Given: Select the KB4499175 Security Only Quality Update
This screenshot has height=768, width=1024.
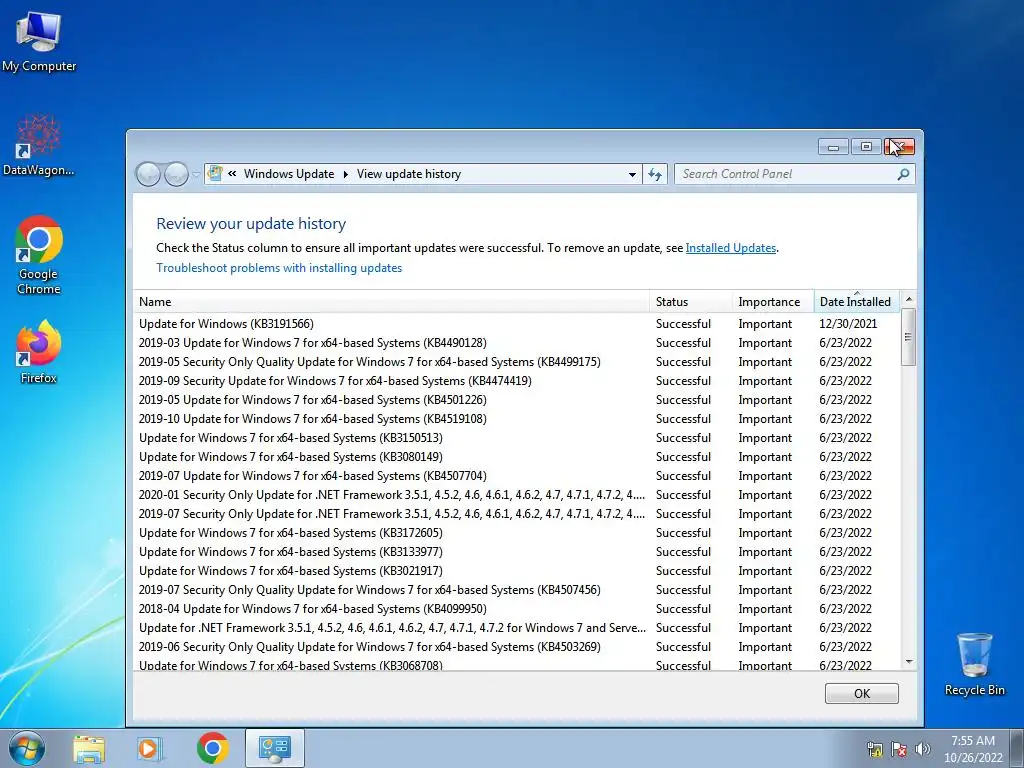Looking at the screenshot, I should 516,362.
